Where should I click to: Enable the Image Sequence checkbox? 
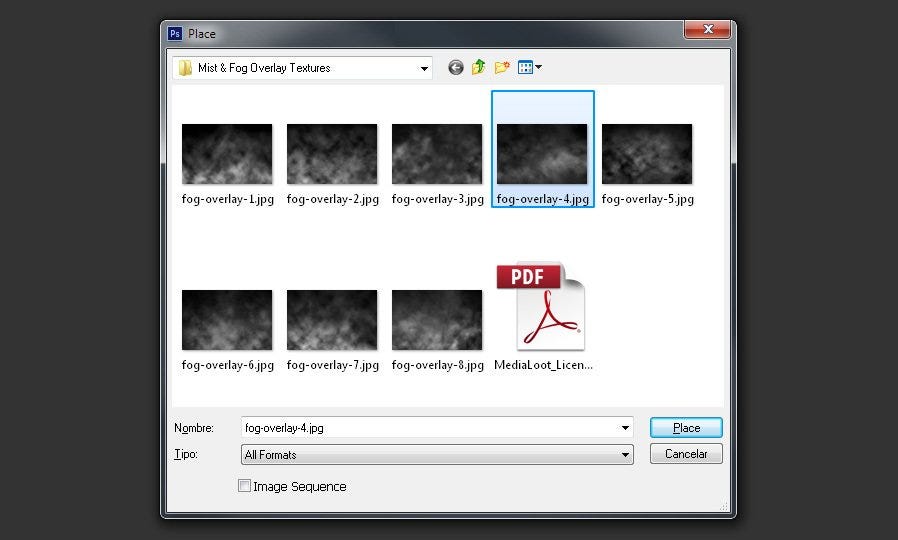coord(245,486)
